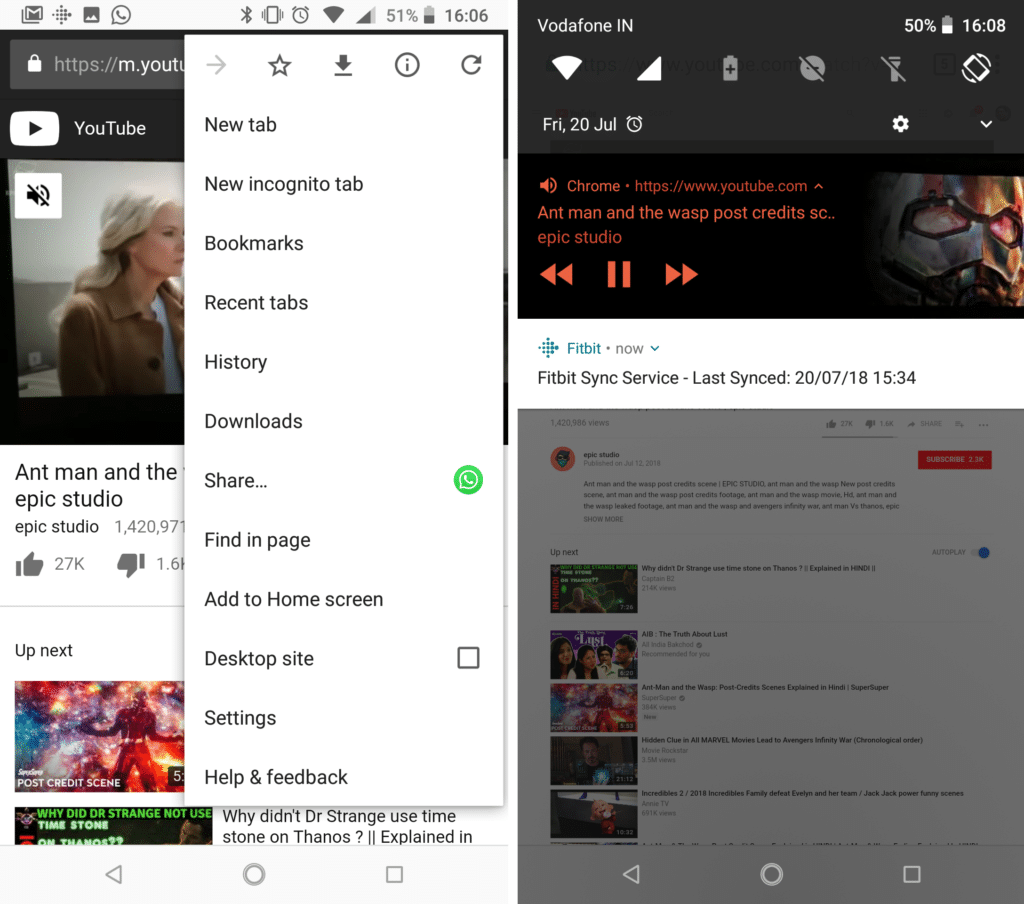Tap the reload icon in Chrome menu
The height and width of the screenshot is (904, 1024).
(471, 65)
